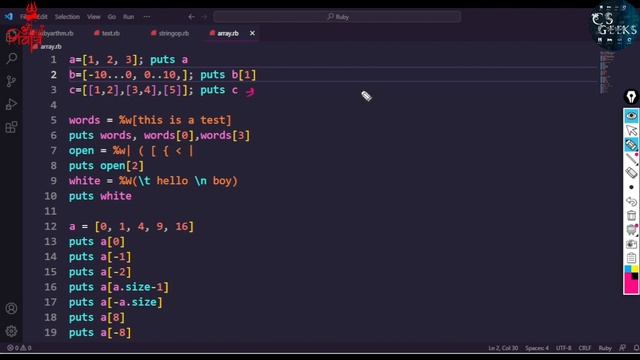
Task: Select the arrow cursor tool in annotation bar
Action: pyautogui.click(x=631, y=130)
